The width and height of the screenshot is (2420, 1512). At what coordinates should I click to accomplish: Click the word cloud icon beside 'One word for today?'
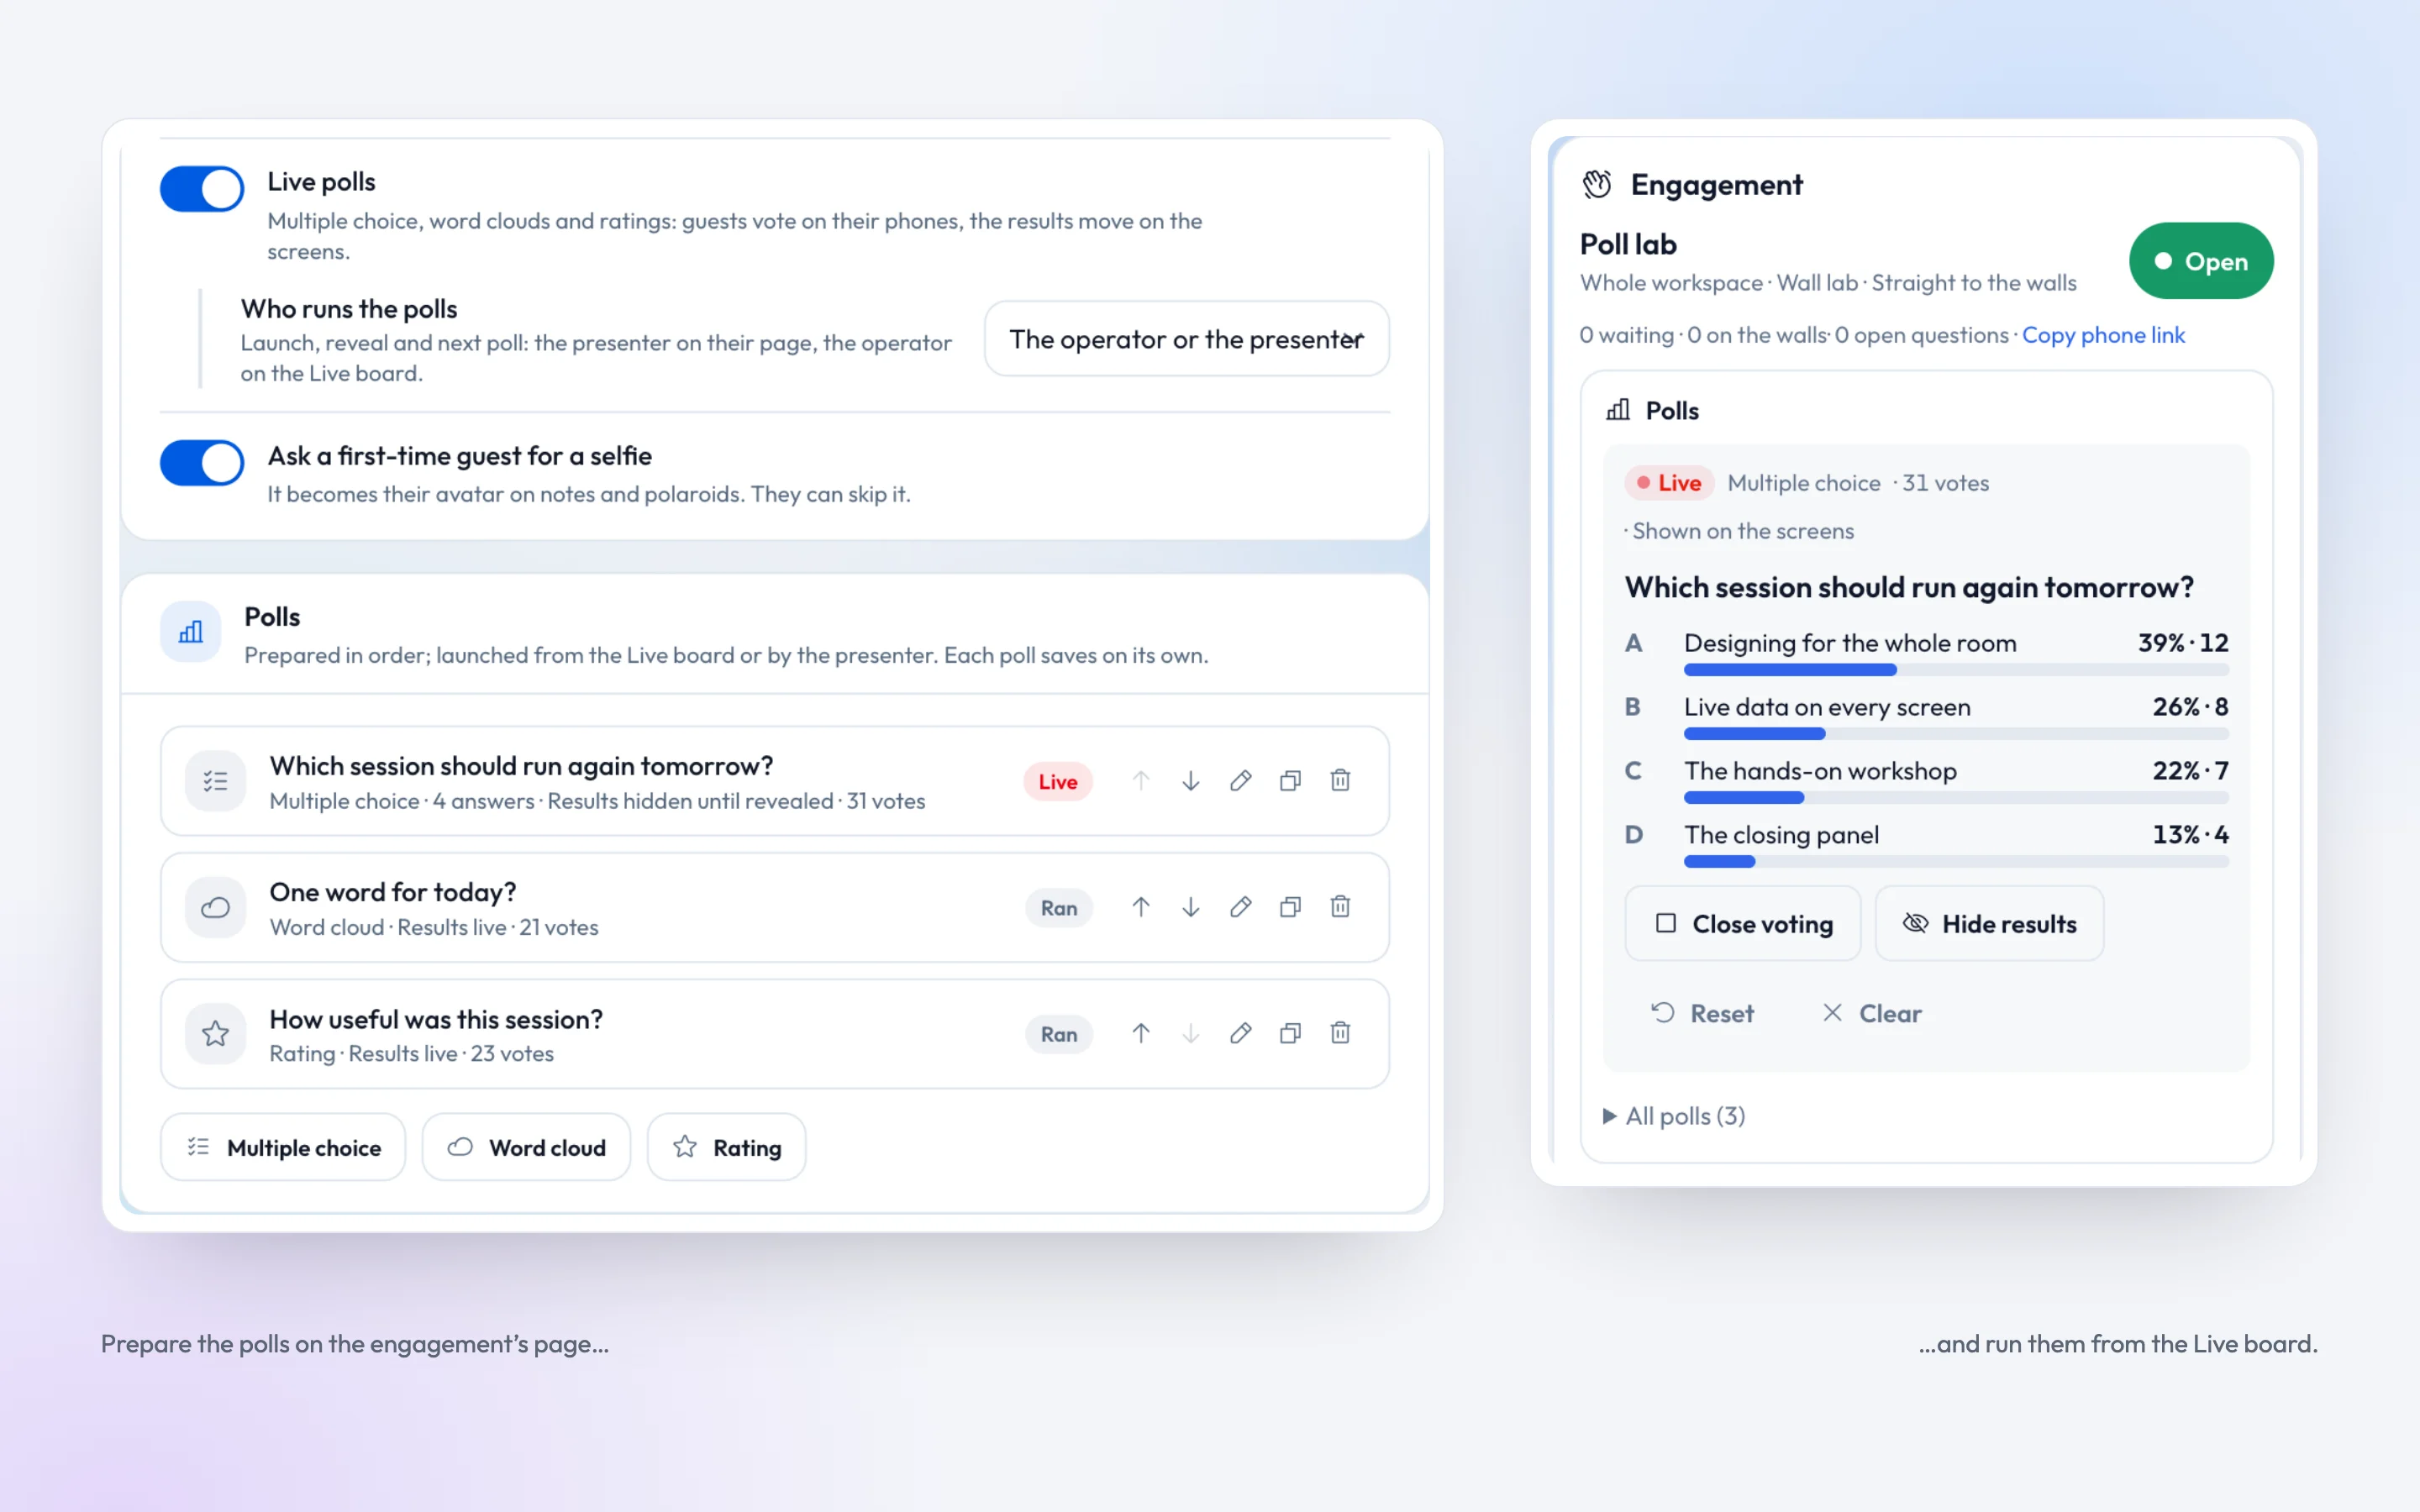click(215, 908)
